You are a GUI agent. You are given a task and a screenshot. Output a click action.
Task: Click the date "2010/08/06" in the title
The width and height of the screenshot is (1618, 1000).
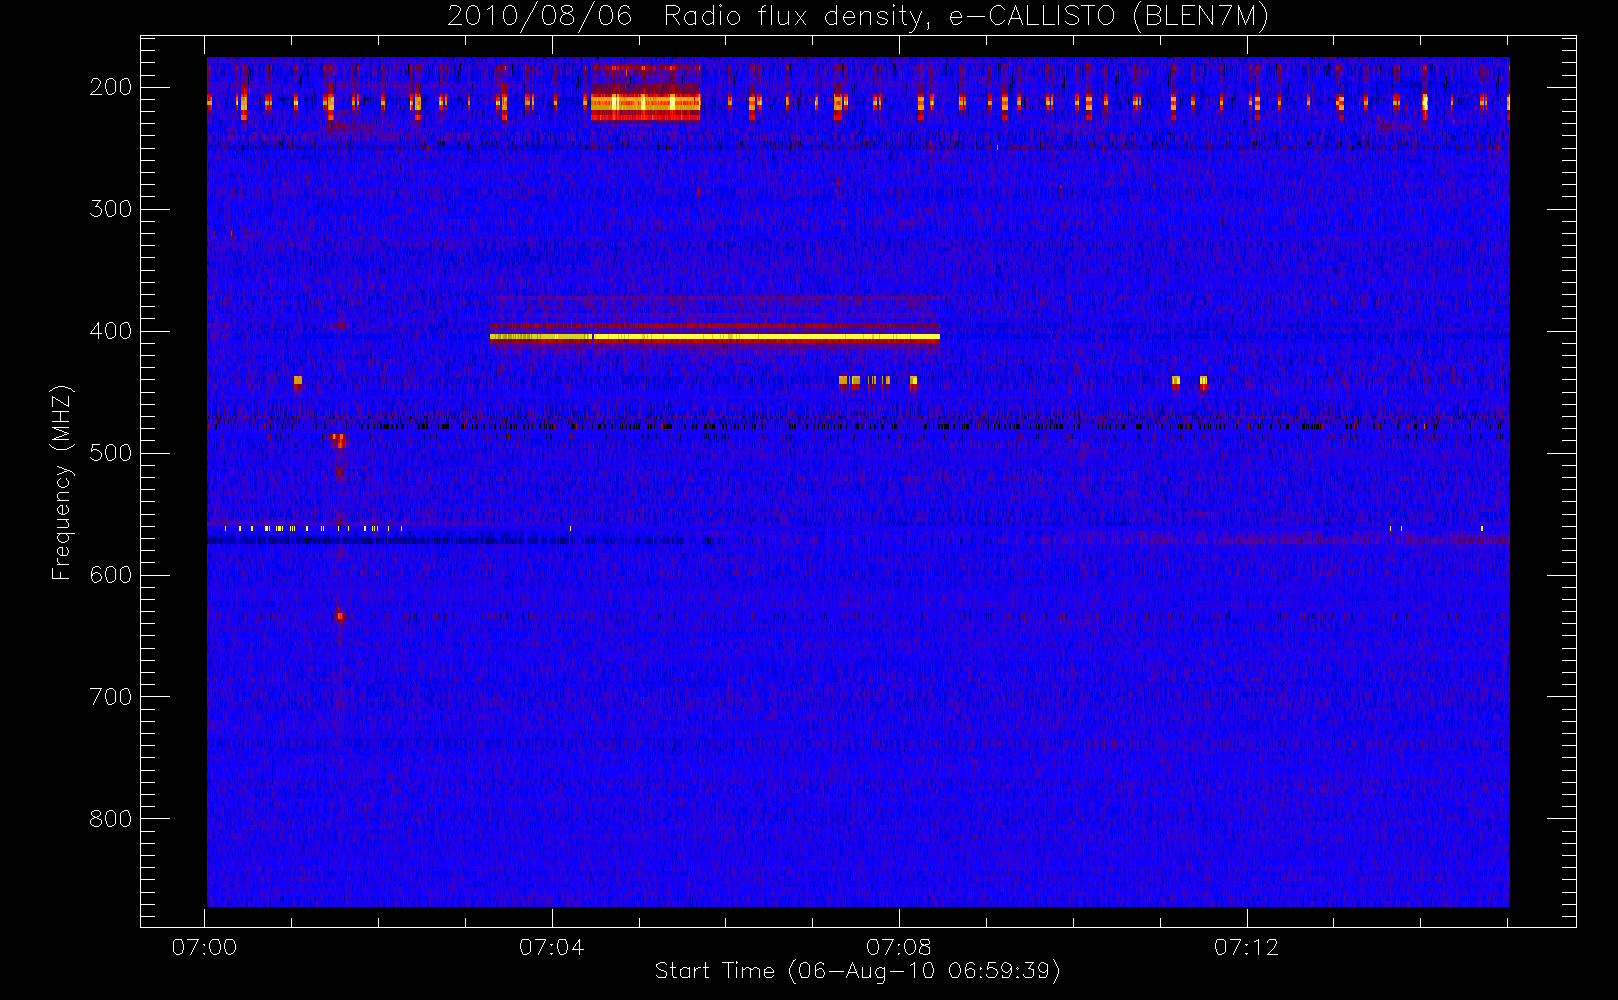[x=540, y=17]
